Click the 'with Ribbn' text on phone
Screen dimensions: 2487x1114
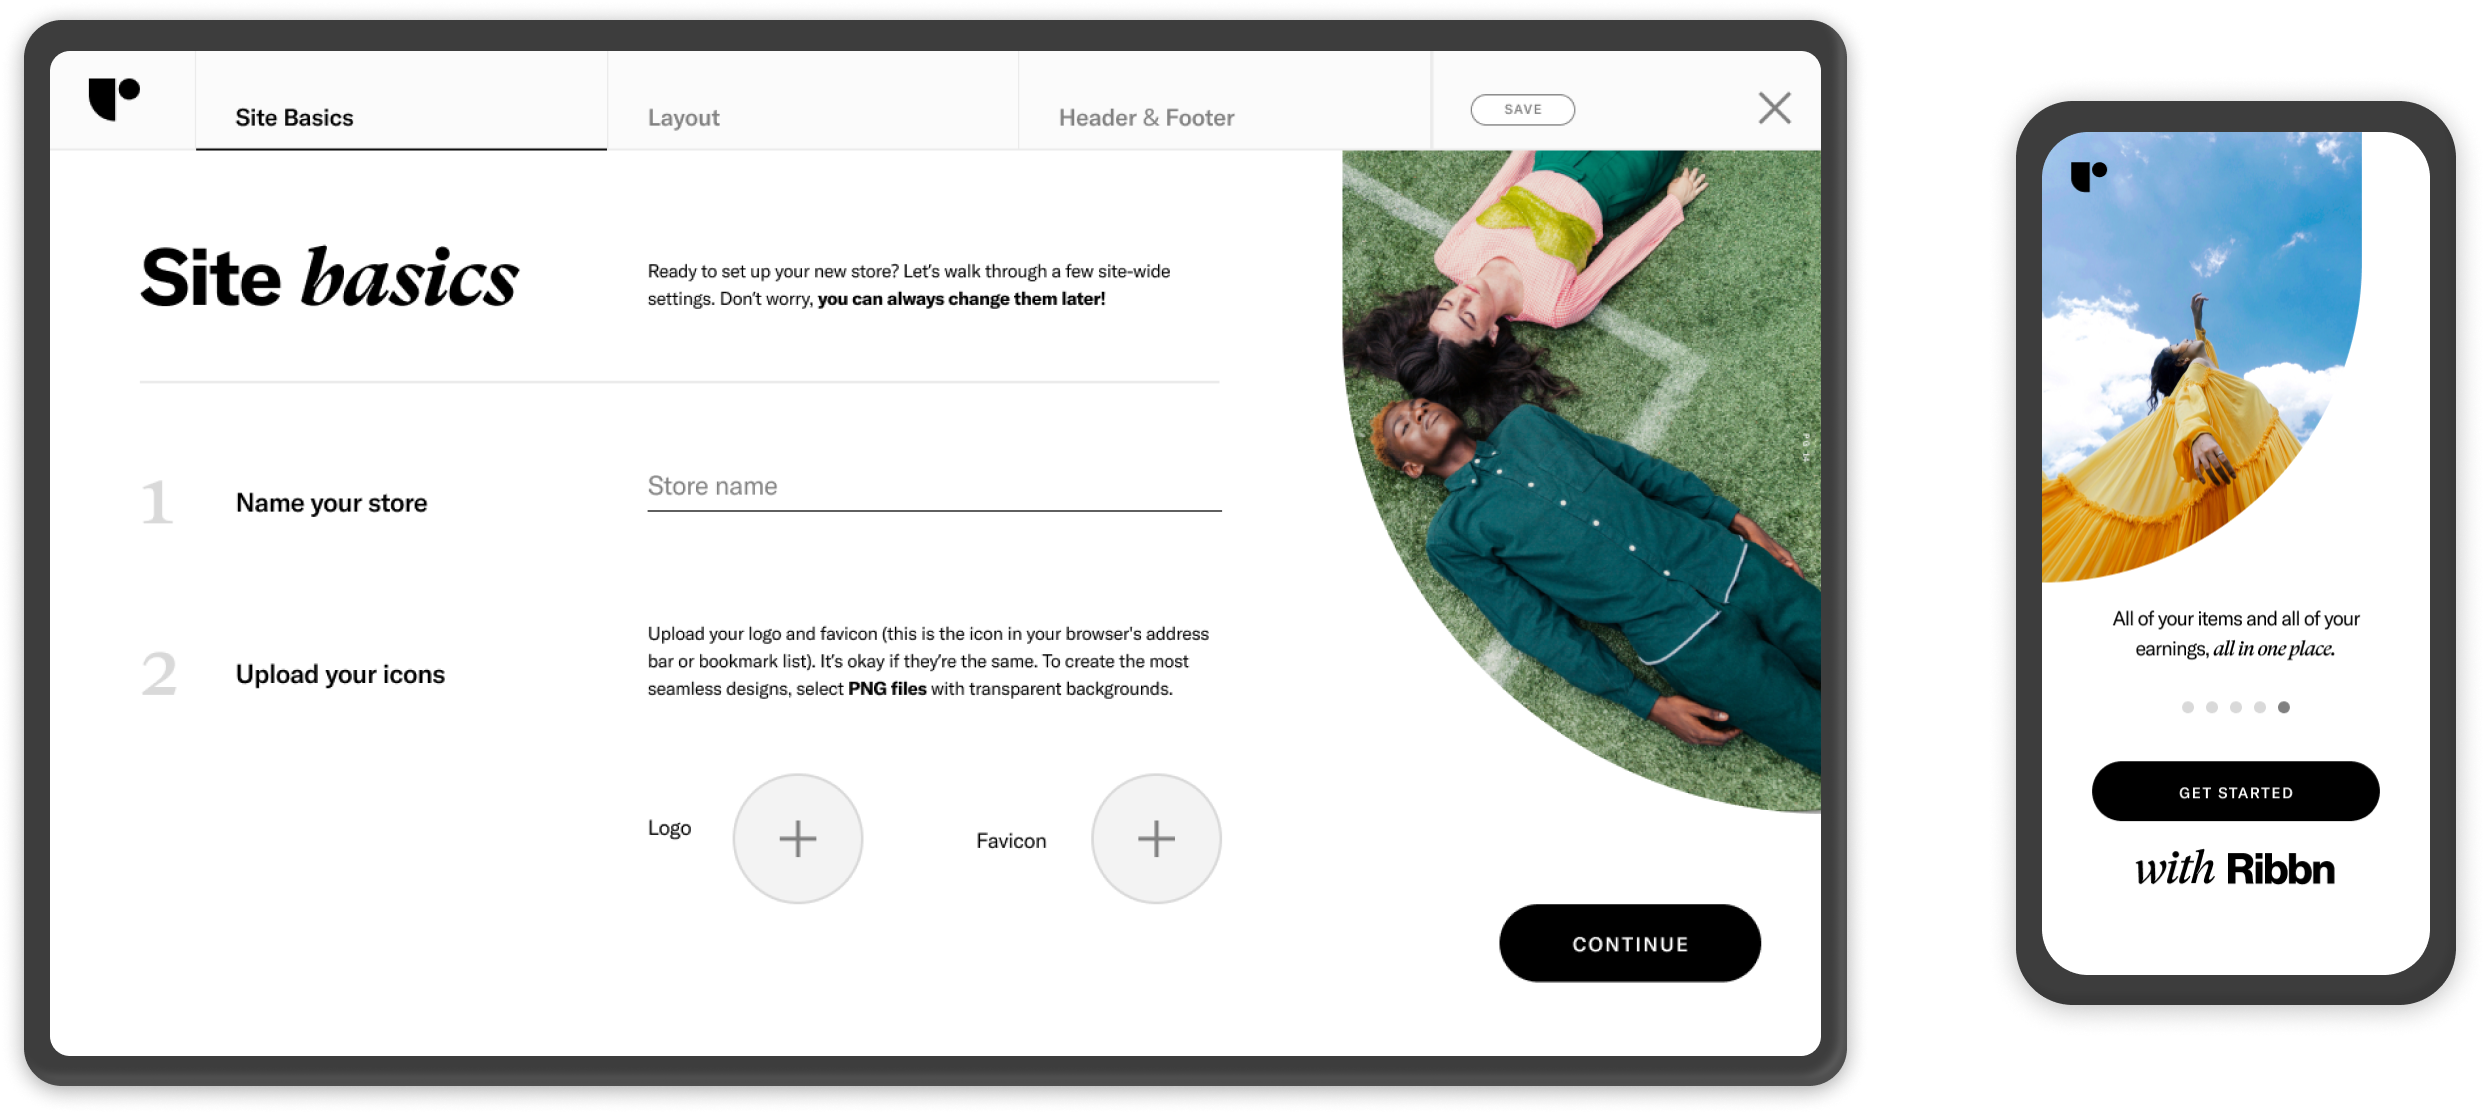click(2235, 868)
